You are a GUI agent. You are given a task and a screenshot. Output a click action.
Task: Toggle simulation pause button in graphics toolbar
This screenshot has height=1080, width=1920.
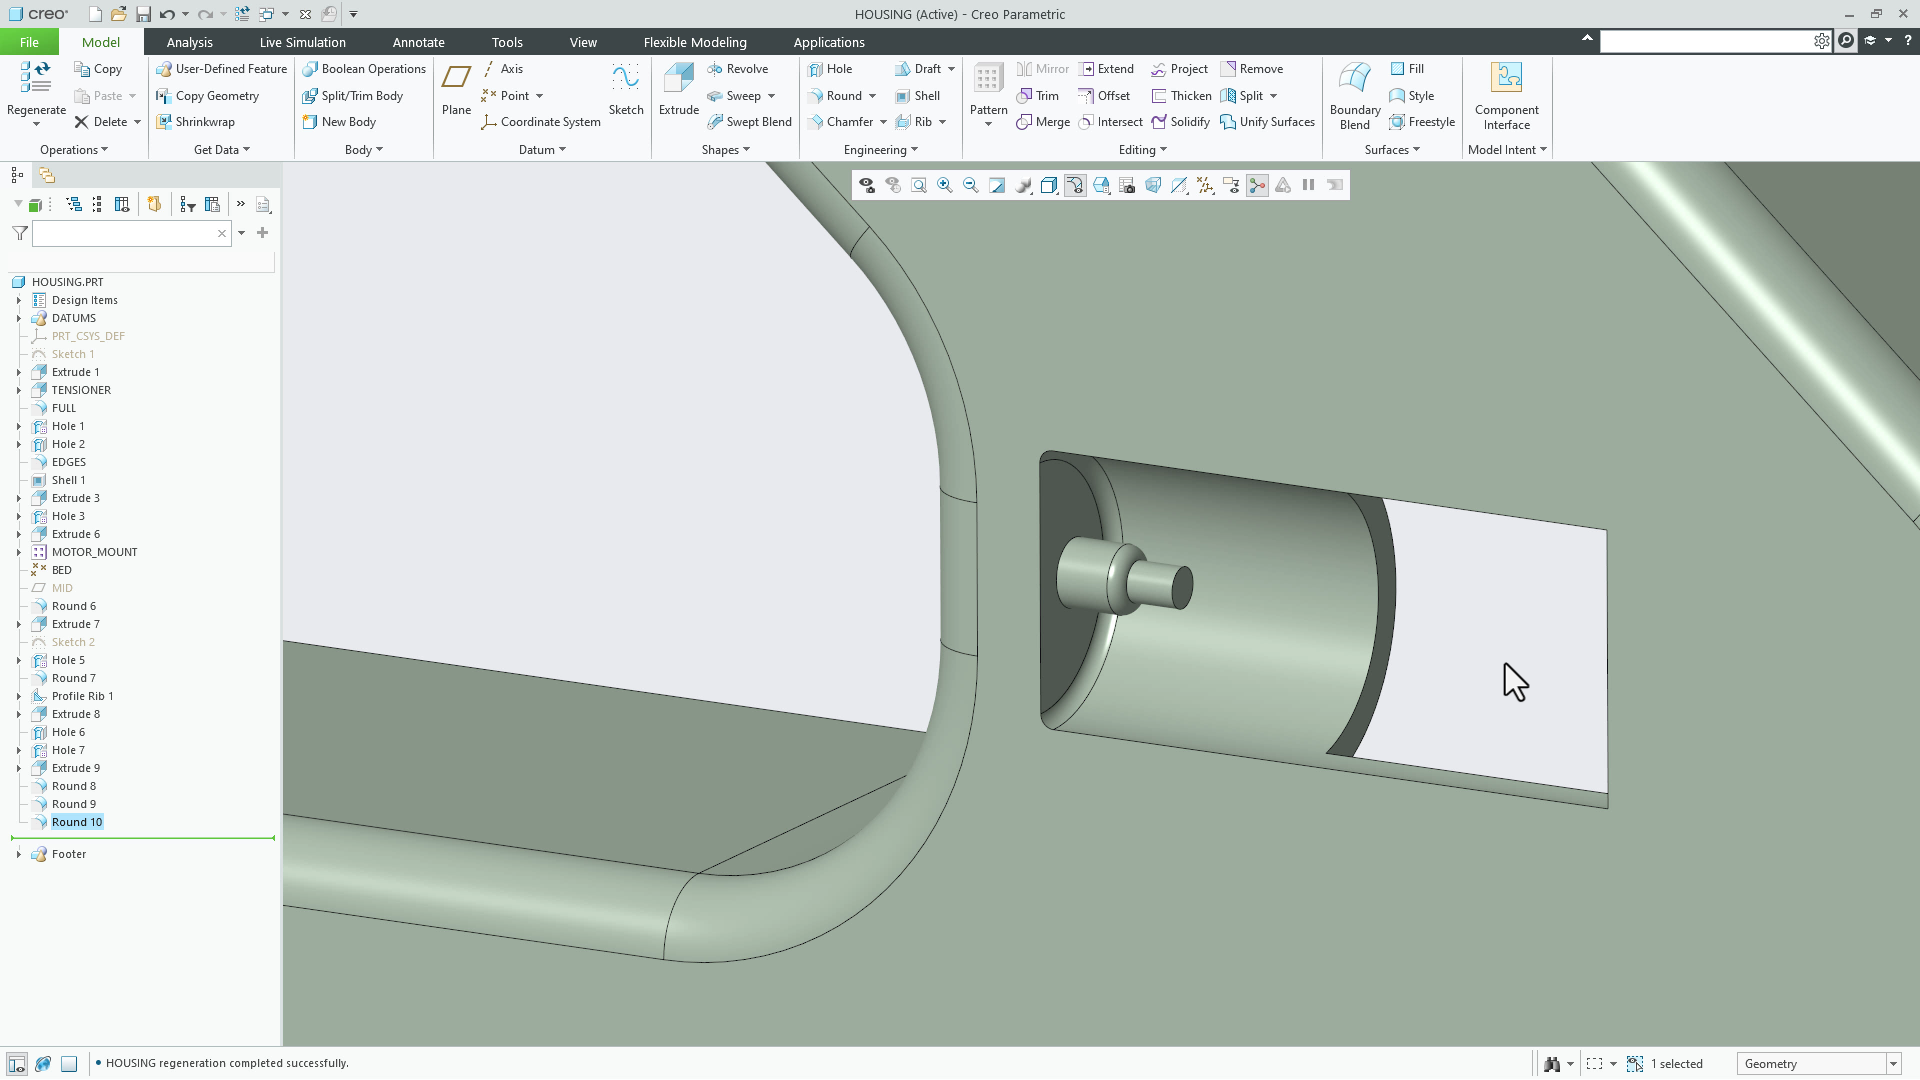(x=1308, y=185)
